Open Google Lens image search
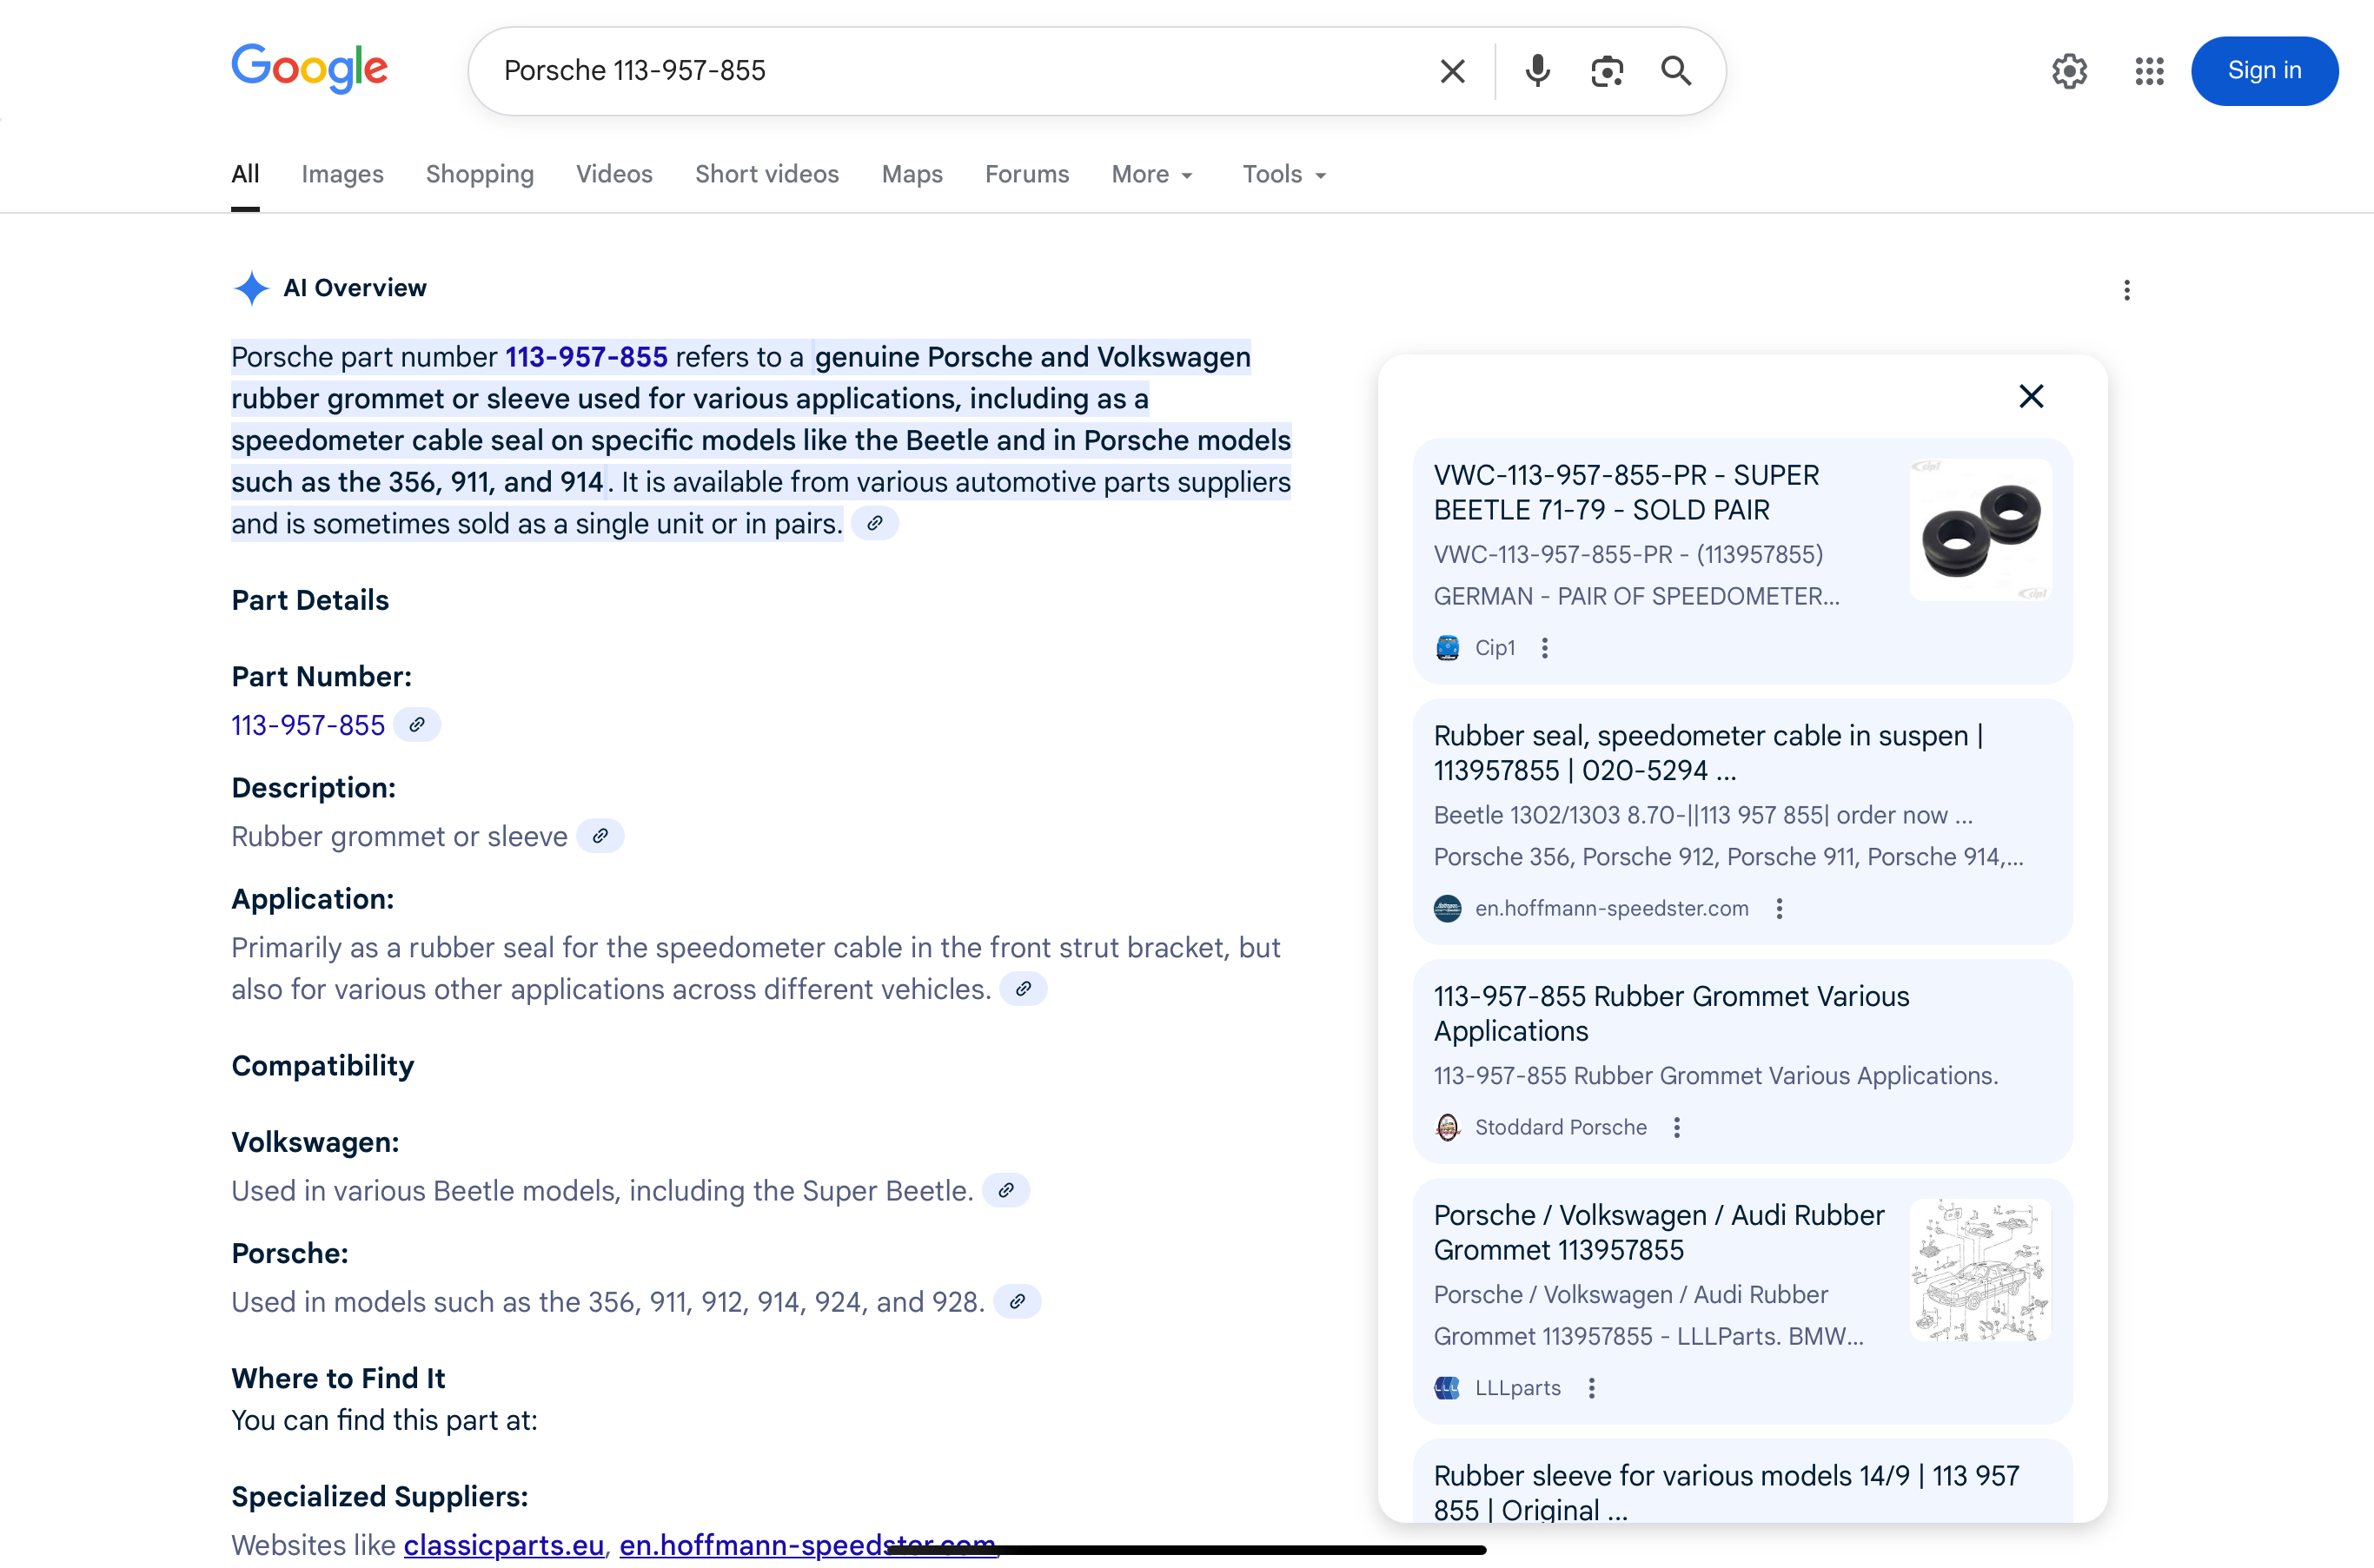Screen dimensions: 2374x1568 1606,71
